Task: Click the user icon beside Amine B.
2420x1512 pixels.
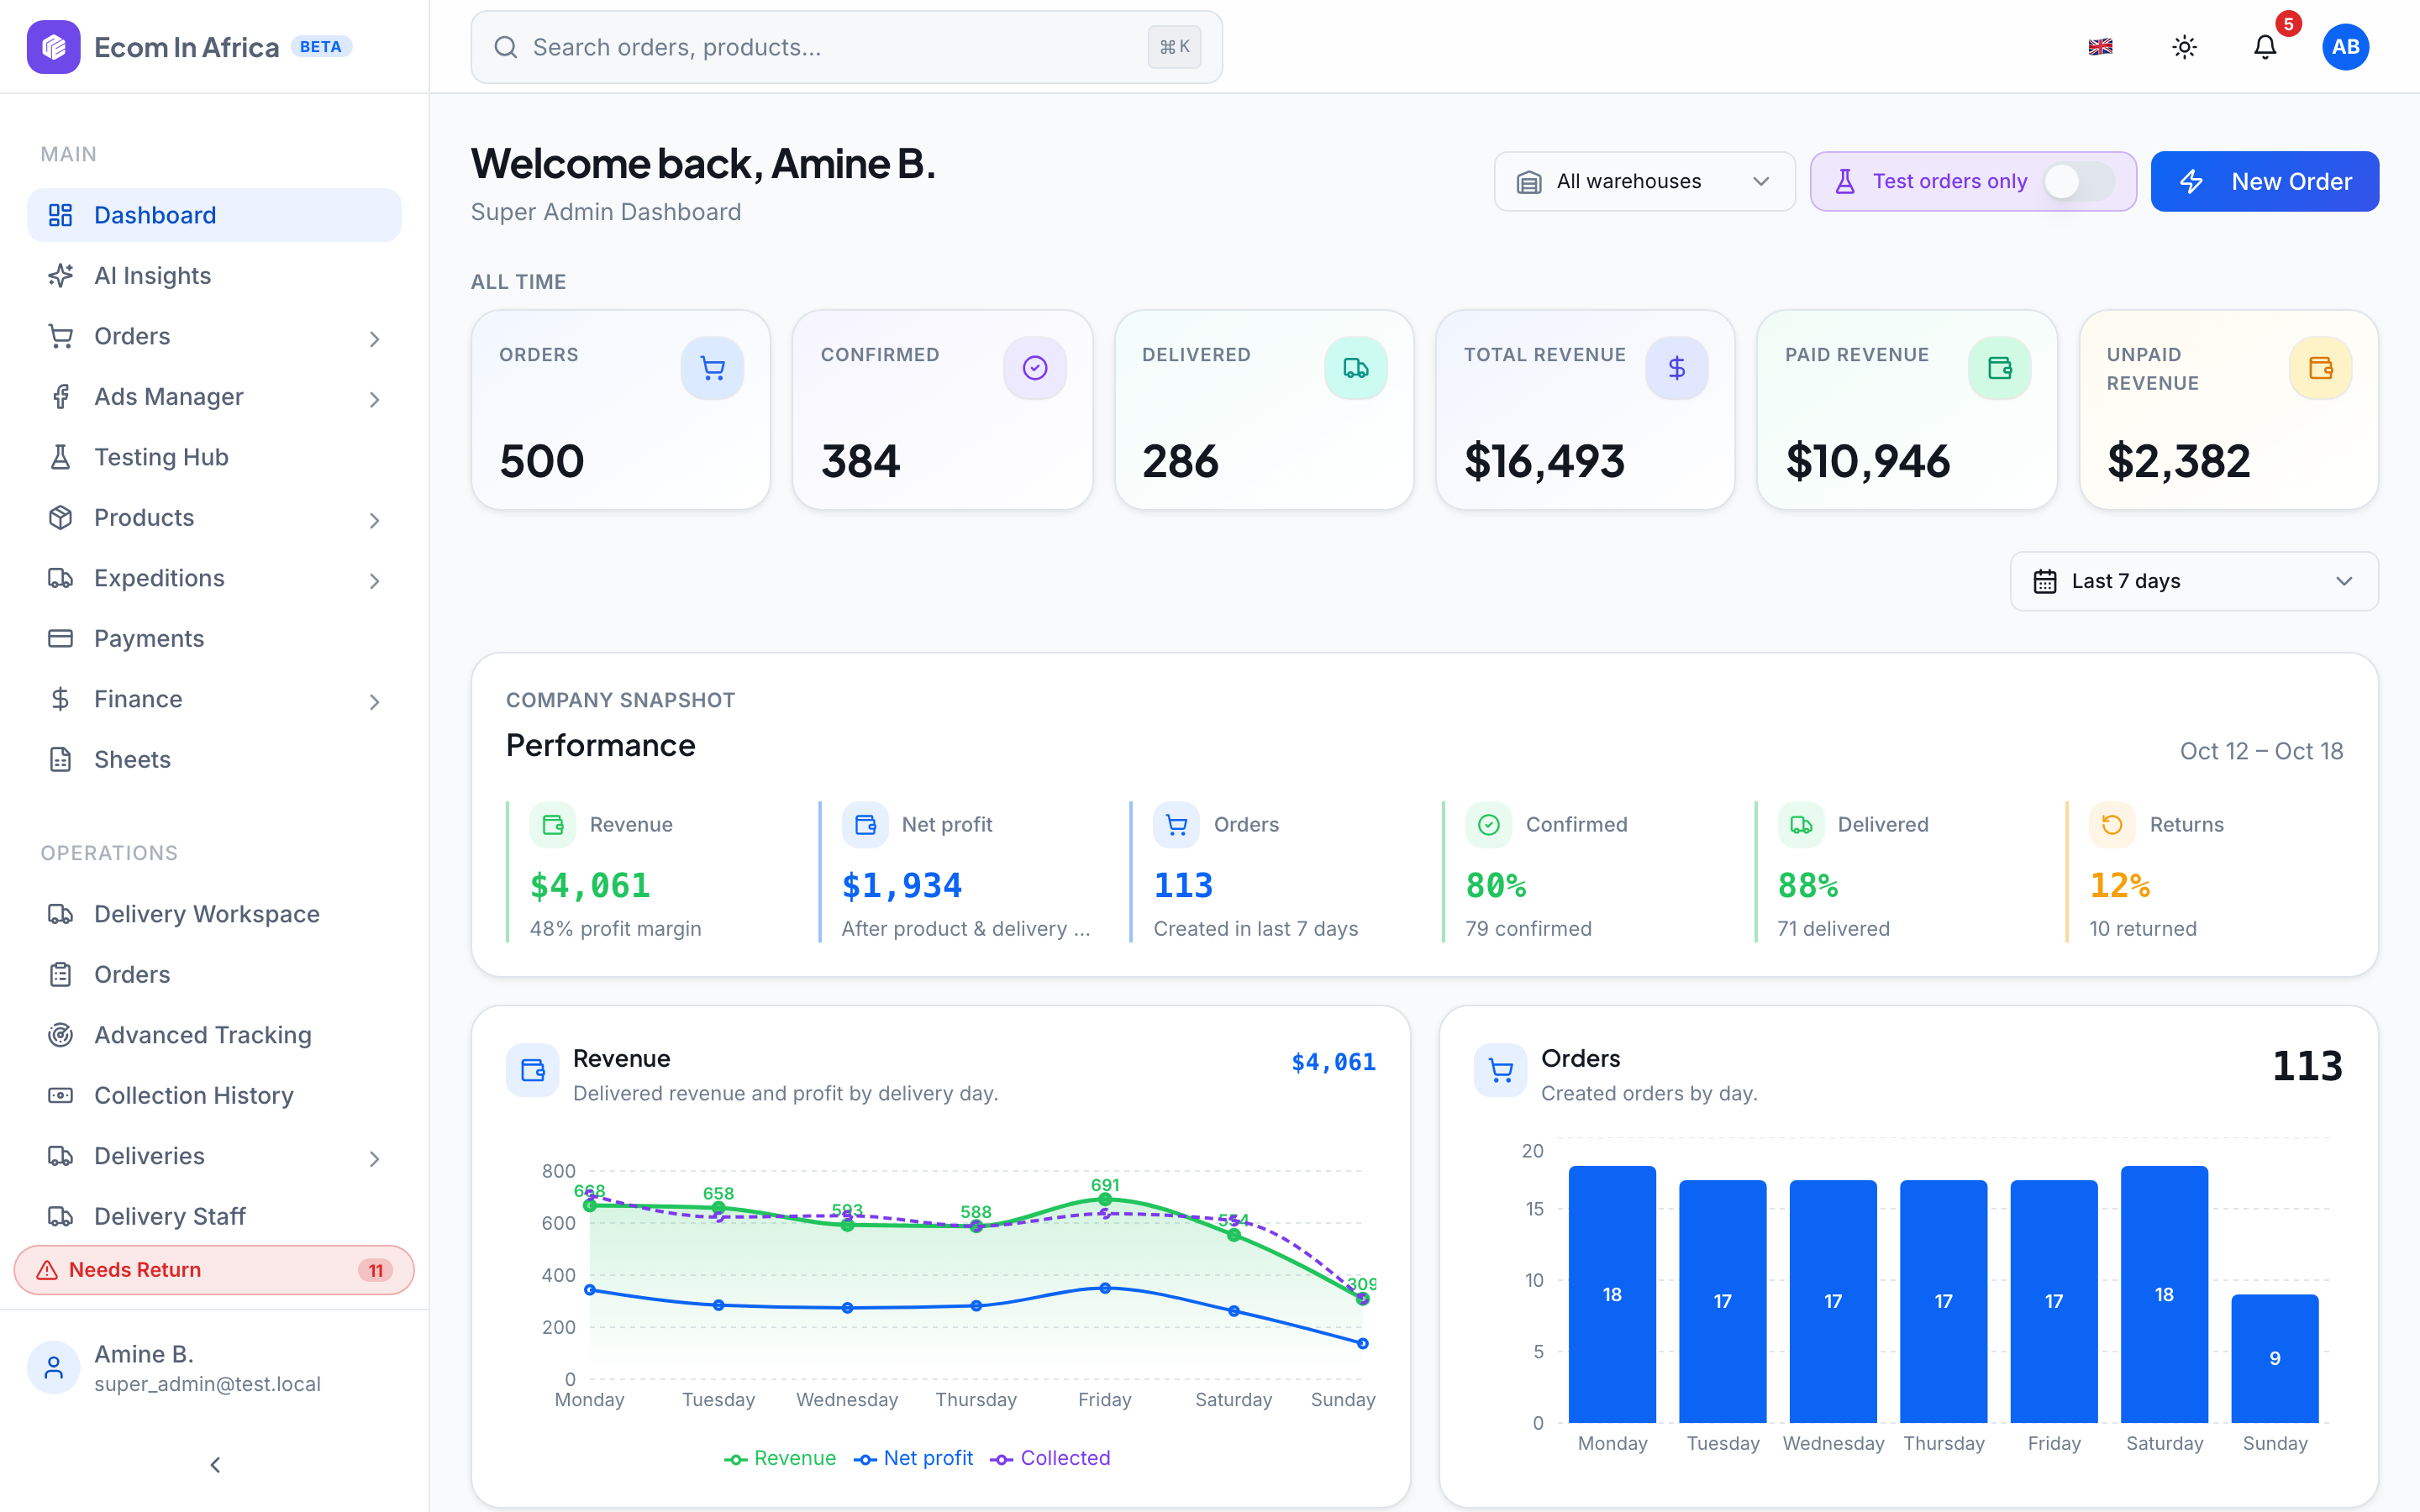Action: point(54,1367)
